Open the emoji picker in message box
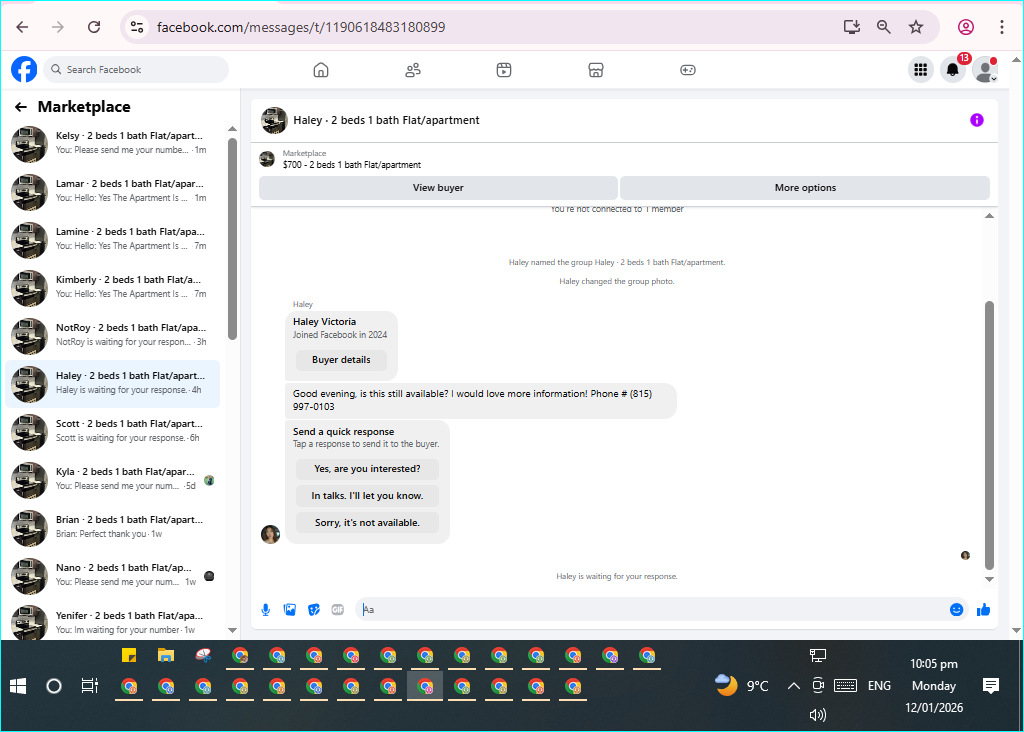Image resolution: width=1024 pixels, height=732 pixels. (x=956, y=610)
